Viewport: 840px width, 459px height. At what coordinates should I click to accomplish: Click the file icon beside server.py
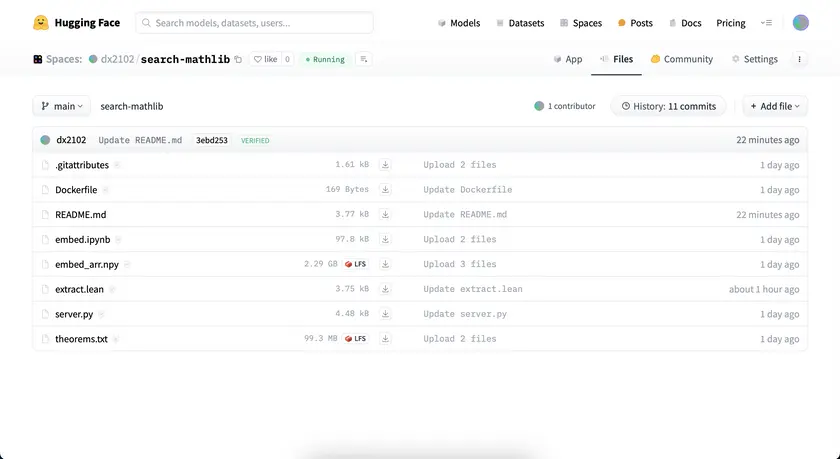point(46,314)
